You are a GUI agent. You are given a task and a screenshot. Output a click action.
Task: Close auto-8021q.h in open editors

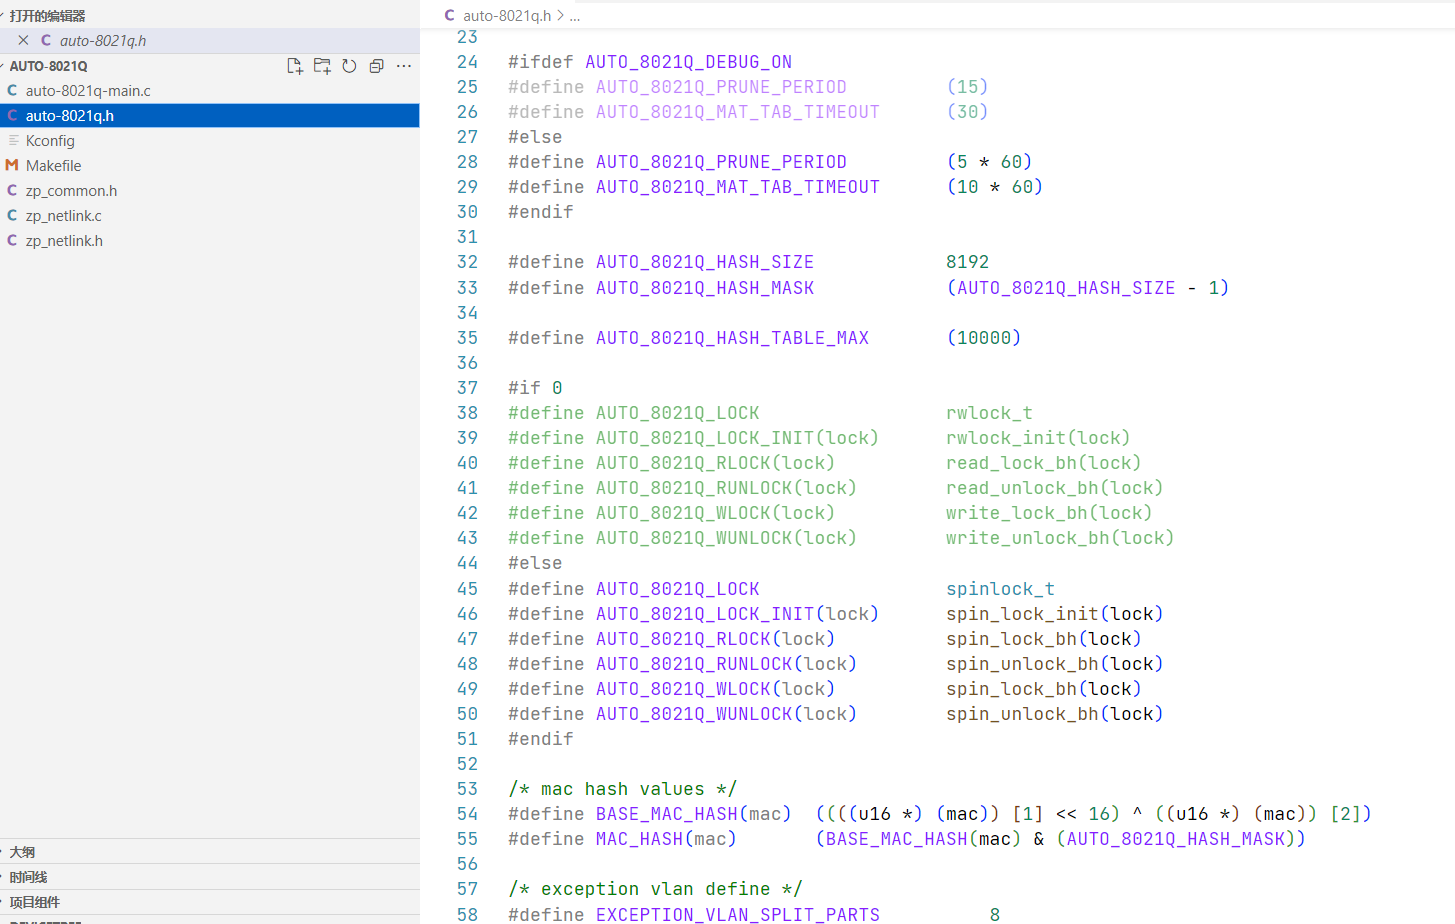(x=23, y=41)
